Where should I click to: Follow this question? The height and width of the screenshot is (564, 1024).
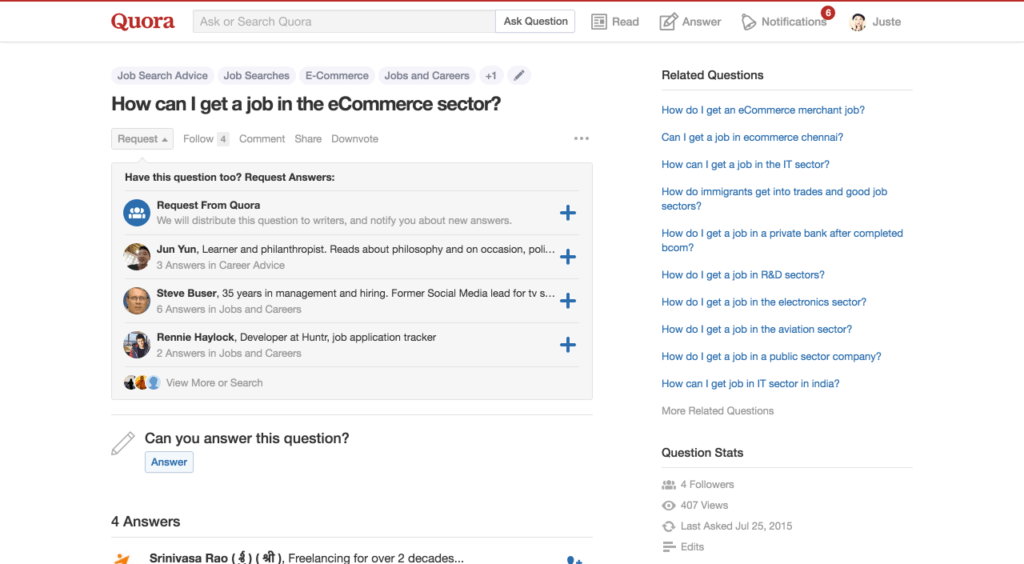198,138
